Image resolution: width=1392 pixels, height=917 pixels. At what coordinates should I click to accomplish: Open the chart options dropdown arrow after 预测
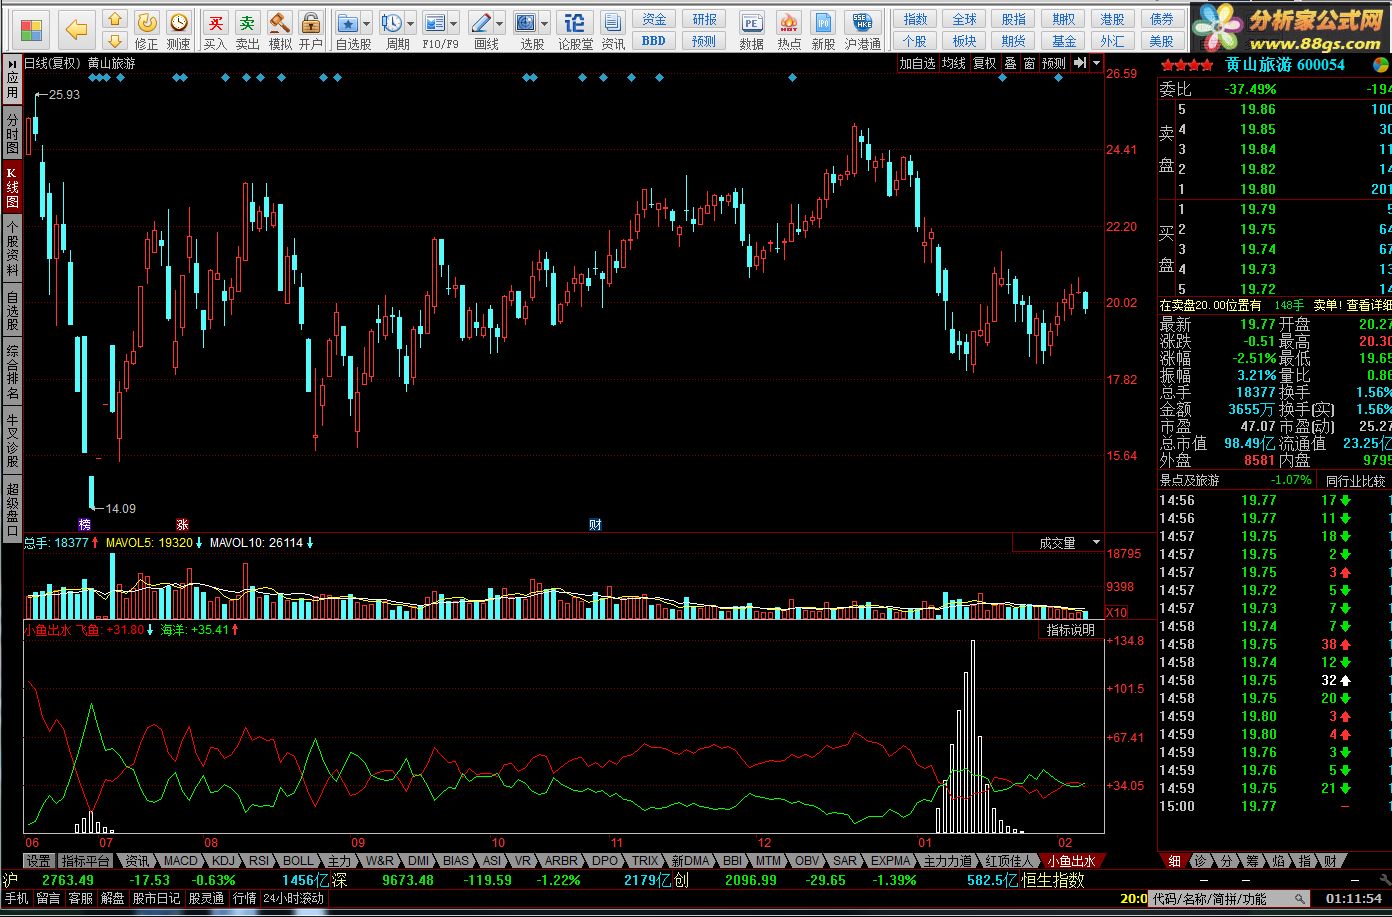1097,63
